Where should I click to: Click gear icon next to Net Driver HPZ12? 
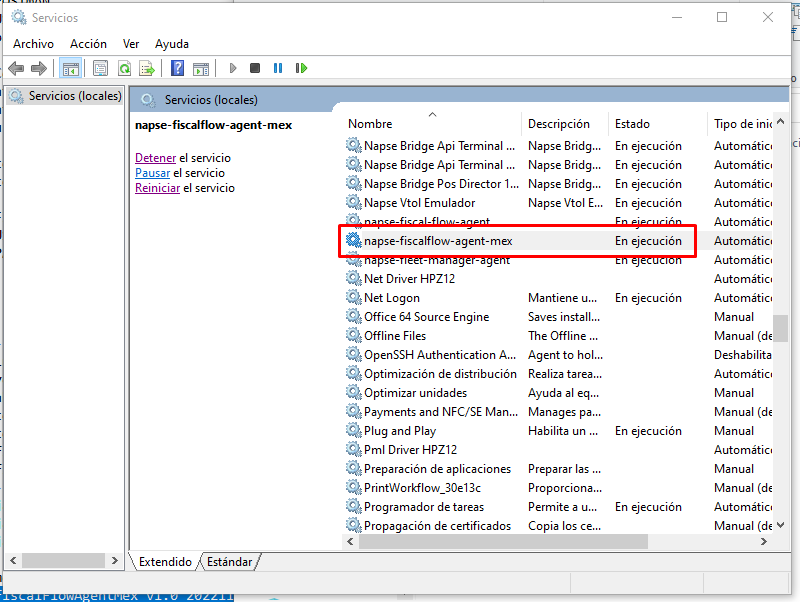coord(353,278)
